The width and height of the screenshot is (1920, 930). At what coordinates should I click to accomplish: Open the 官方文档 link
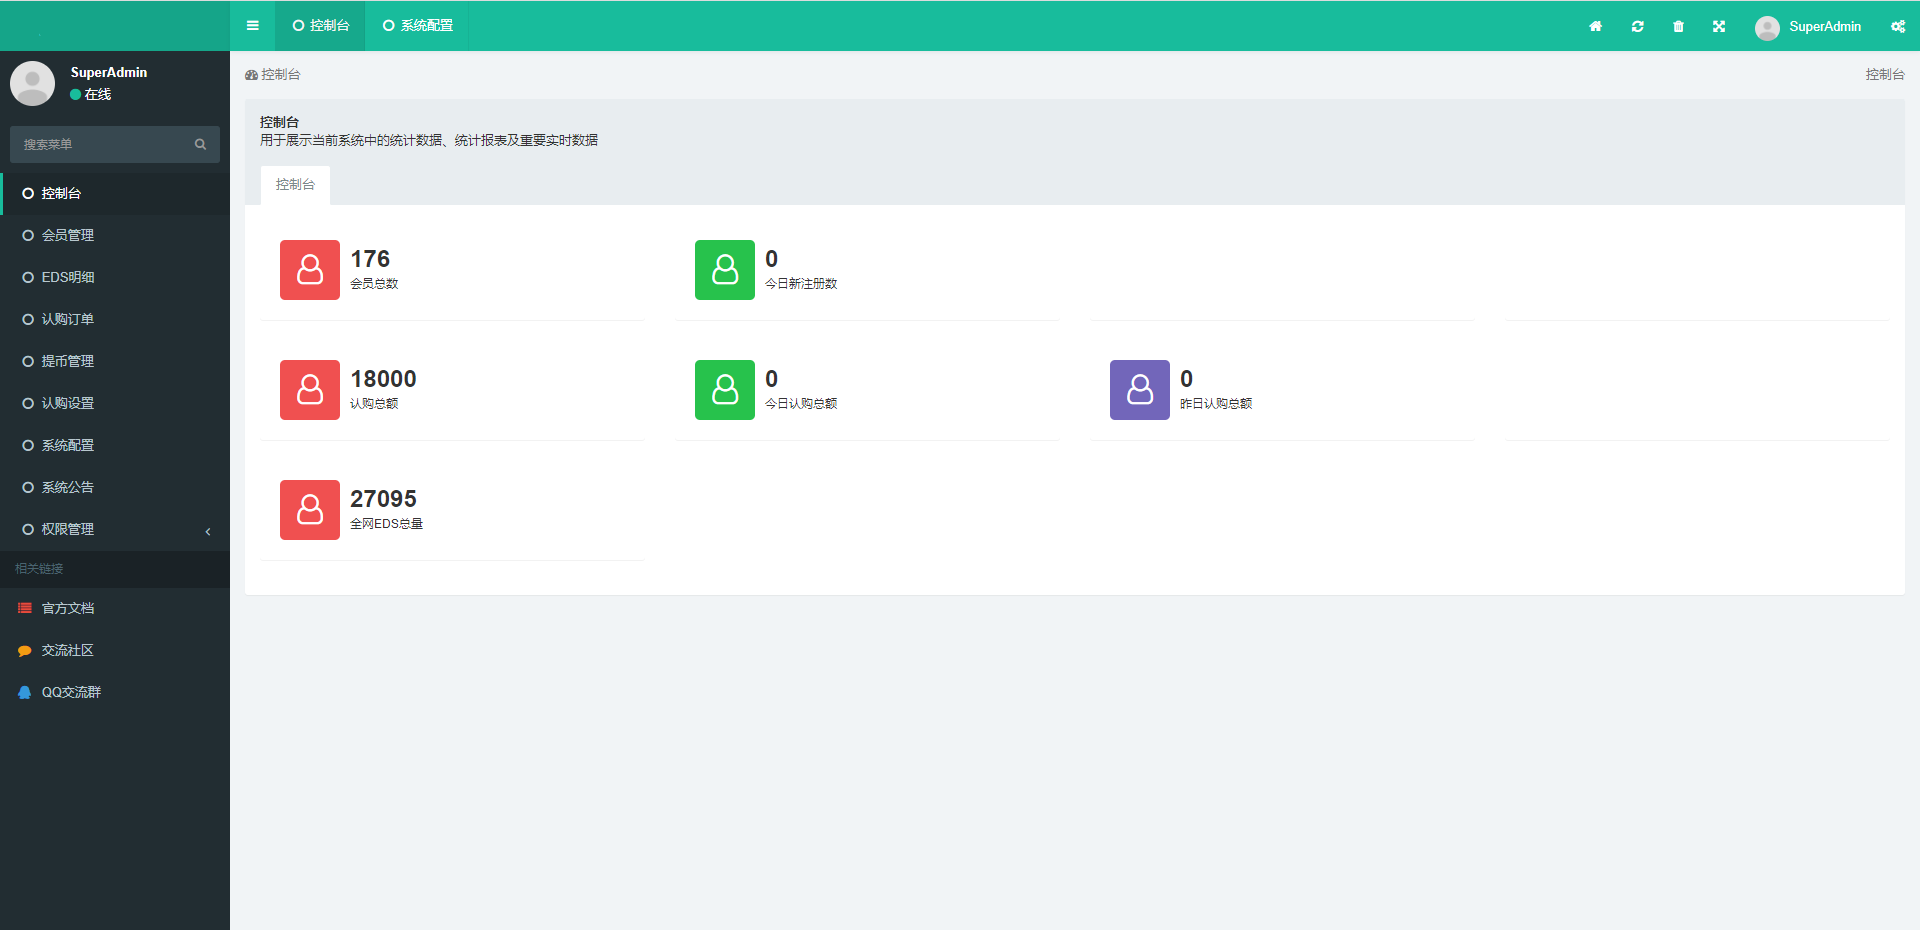point(68,608)
